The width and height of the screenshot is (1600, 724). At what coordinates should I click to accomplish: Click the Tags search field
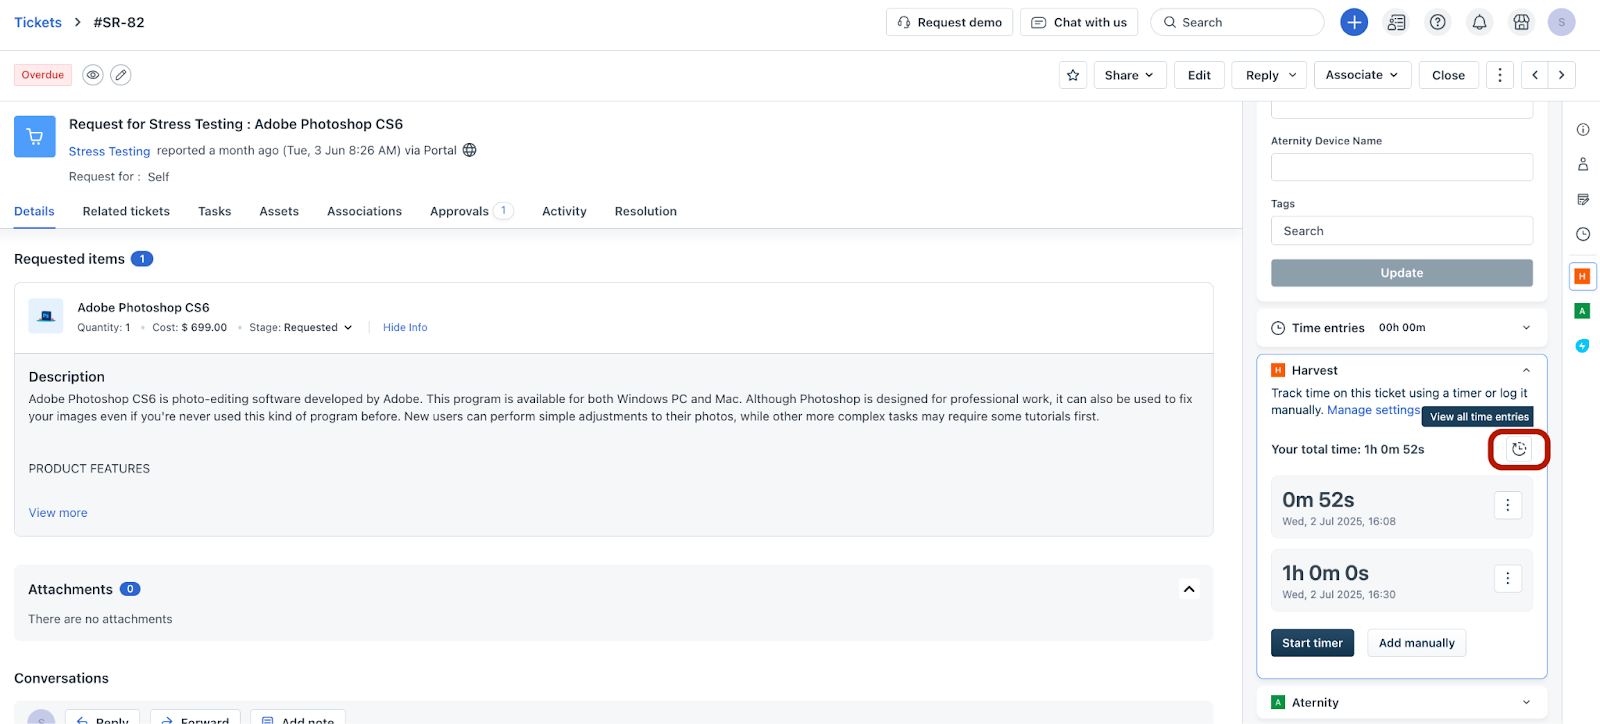(x=1401, y=231)
